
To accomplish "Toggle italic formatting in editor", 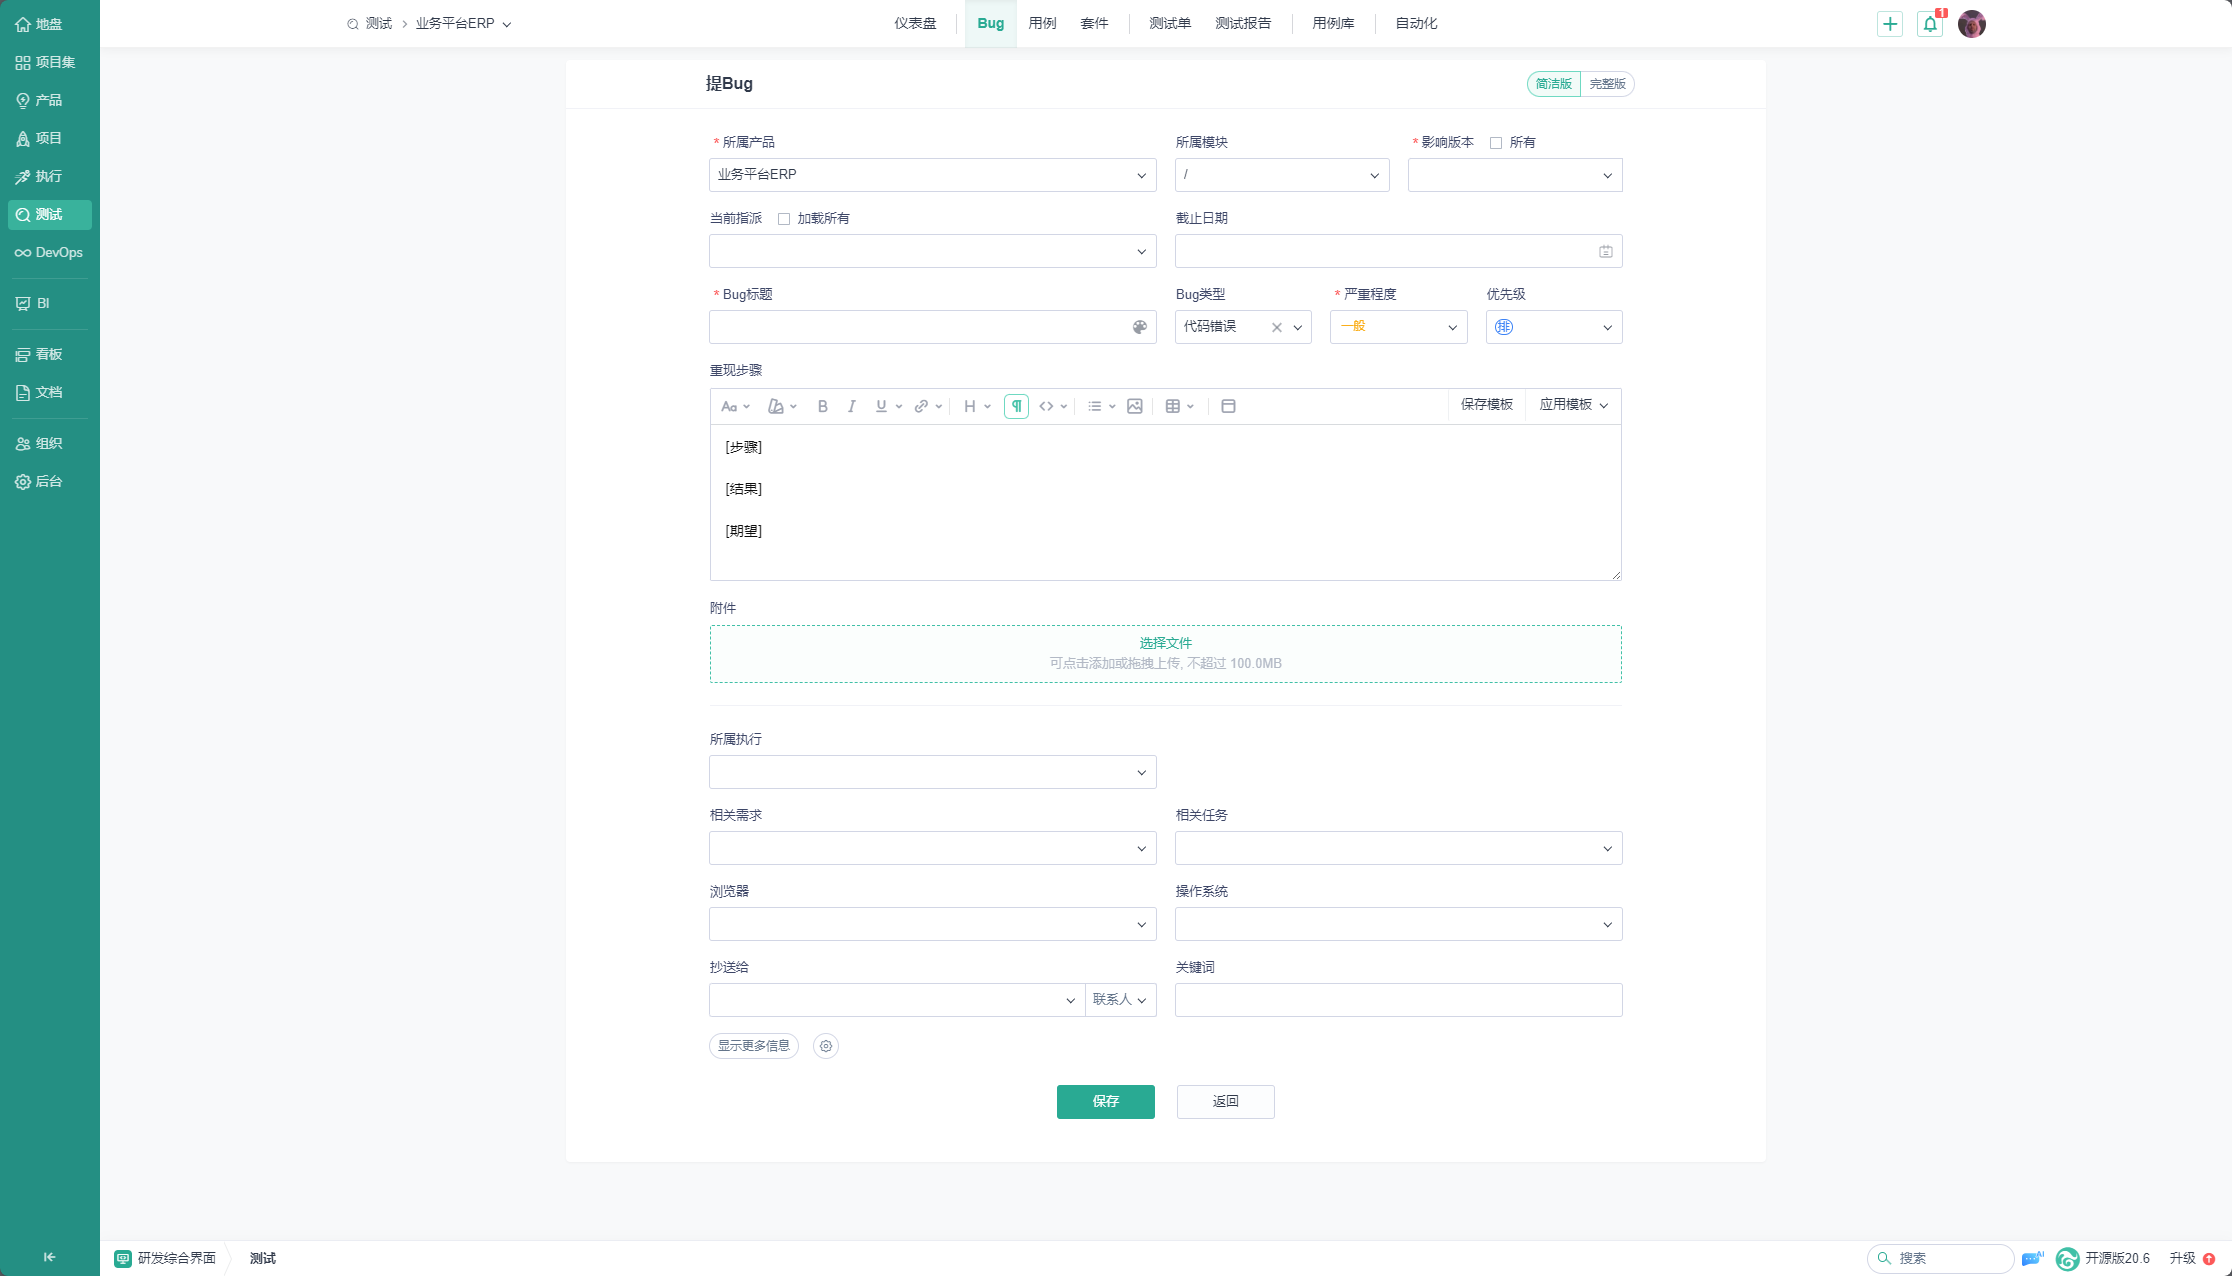I will pyautogui.click(x=851, y=406).
